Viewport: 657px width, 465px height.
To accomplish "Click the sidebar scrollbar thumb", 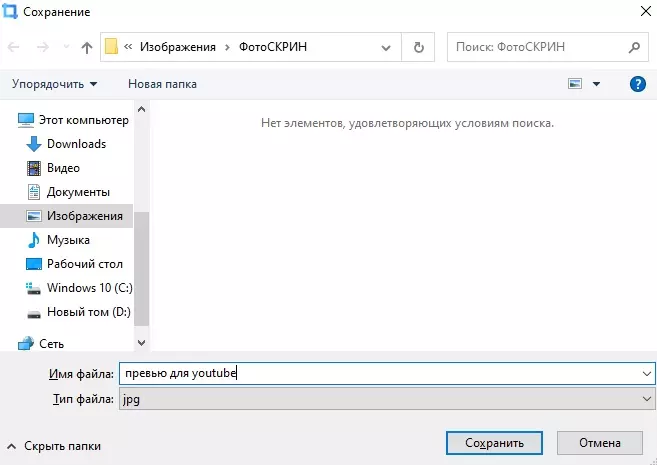I will click(142, 269).
